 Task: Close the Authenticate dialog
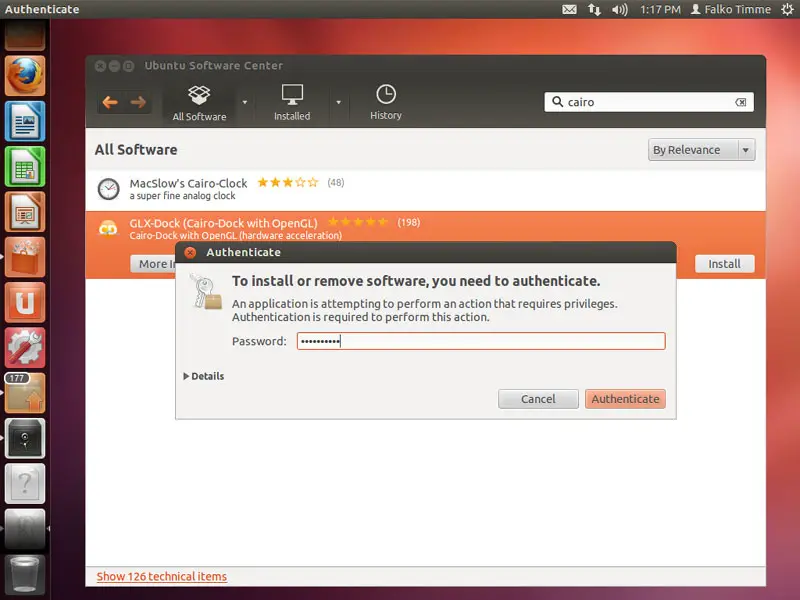point(190,253)
